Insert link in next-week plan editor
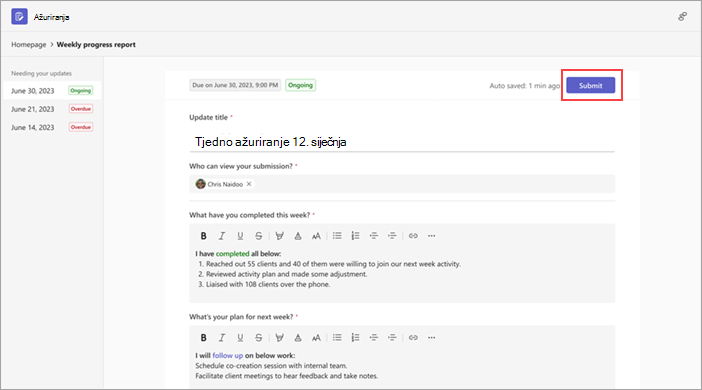 [413, 338]
